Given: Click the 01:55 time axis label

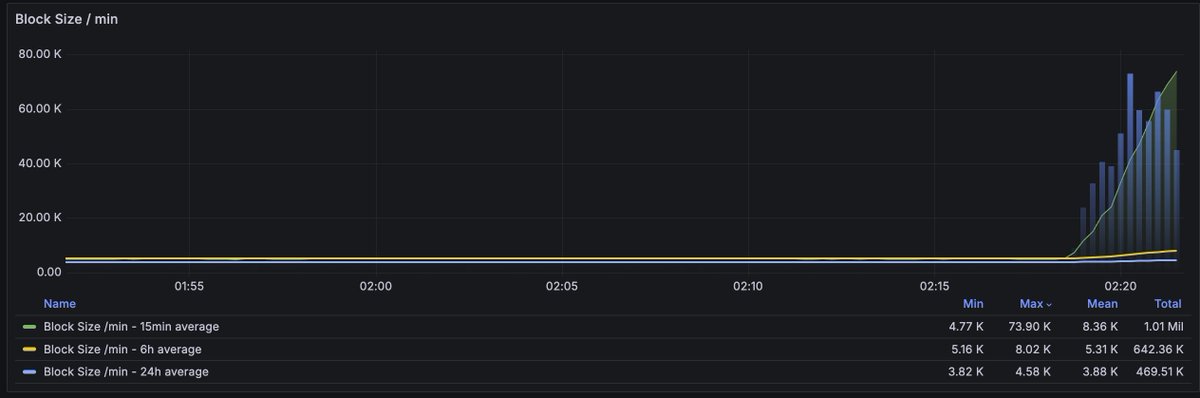Looking at the screenshot, I should (x=189, y=286).
